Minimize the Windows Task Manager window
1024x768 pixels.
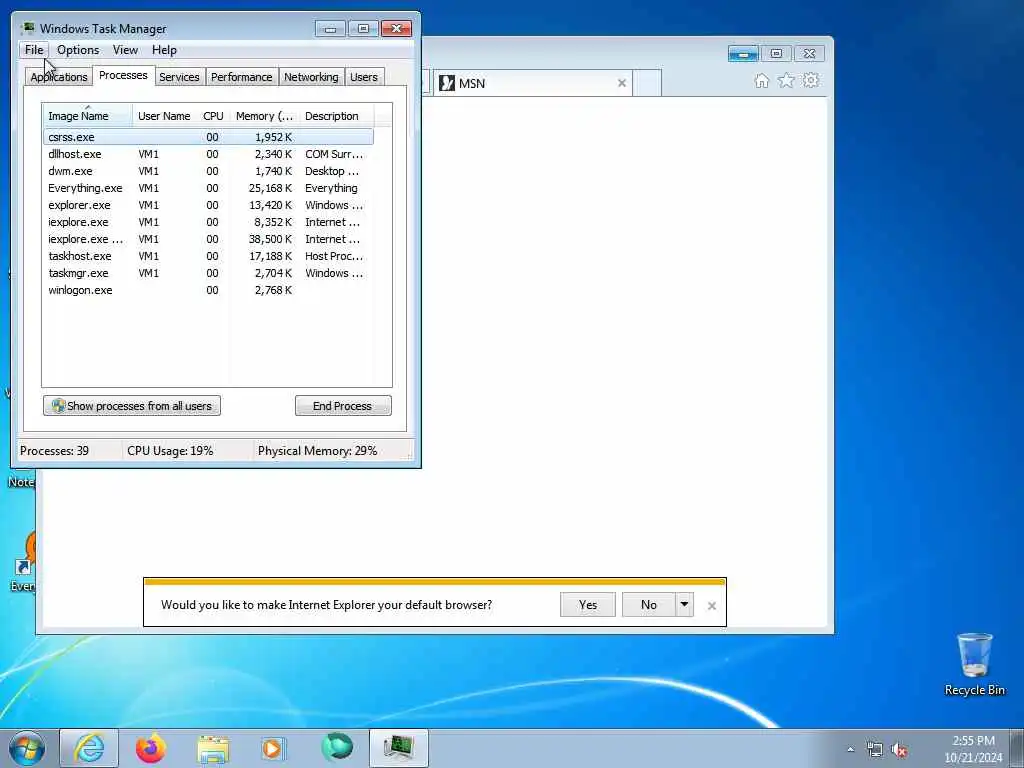pyautogui.click(x=330, y=29)
